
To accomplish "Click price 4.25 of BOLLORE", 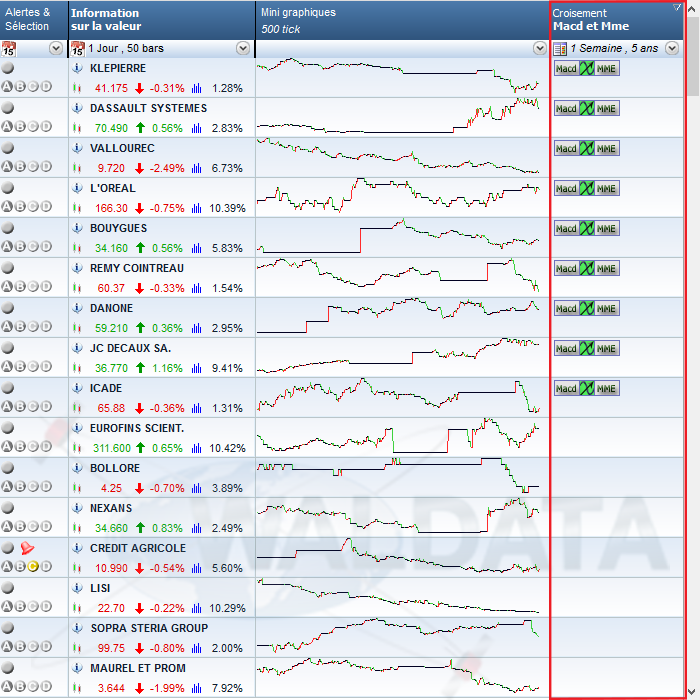I will (111, 488).
